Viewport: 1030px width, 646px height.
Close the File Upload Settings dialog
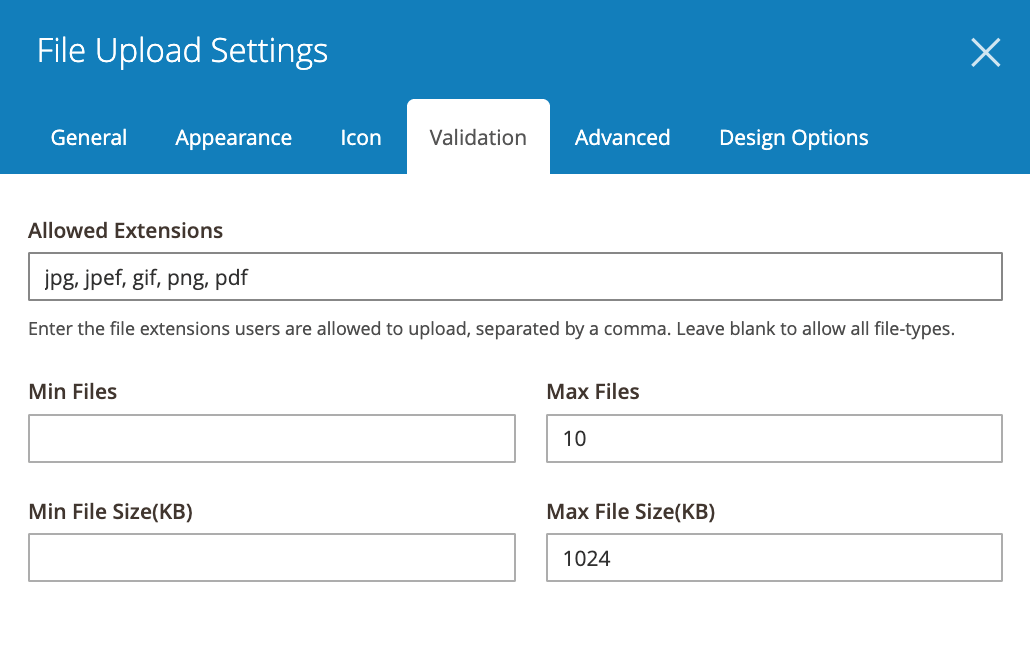985,52
